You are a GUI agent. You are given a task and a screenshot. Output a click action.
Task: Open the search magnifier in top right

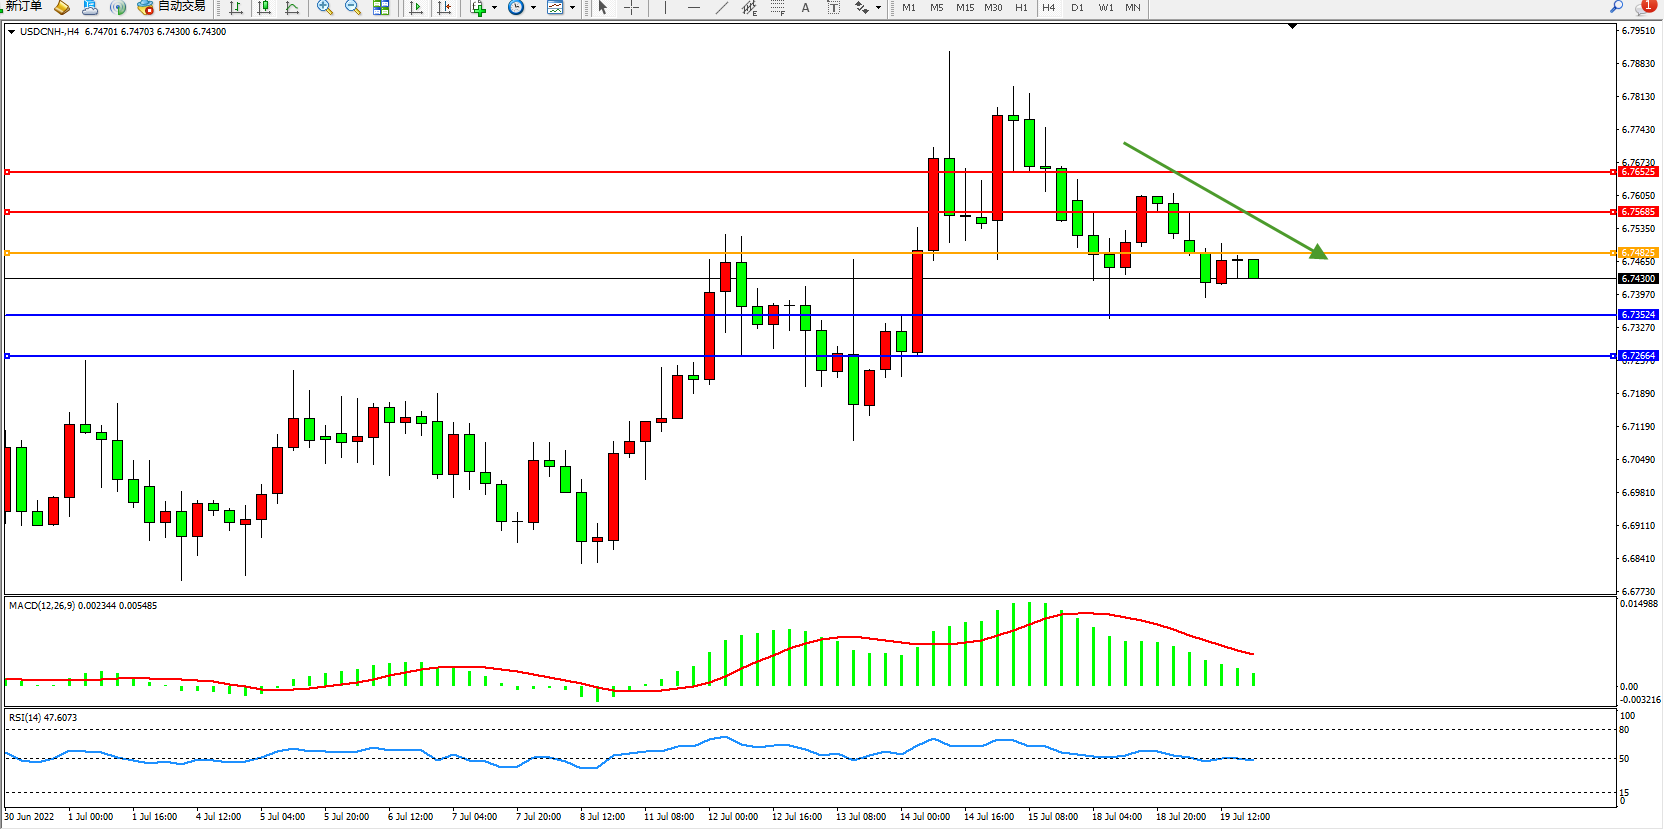(x=1616, y=7)
